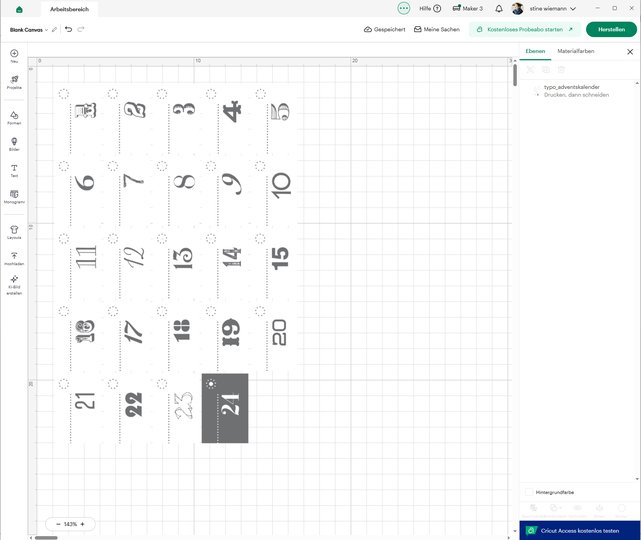Open Meine Sachen
Image resolution: width=641 pixels, height=540 pixels.
(437, 29)
